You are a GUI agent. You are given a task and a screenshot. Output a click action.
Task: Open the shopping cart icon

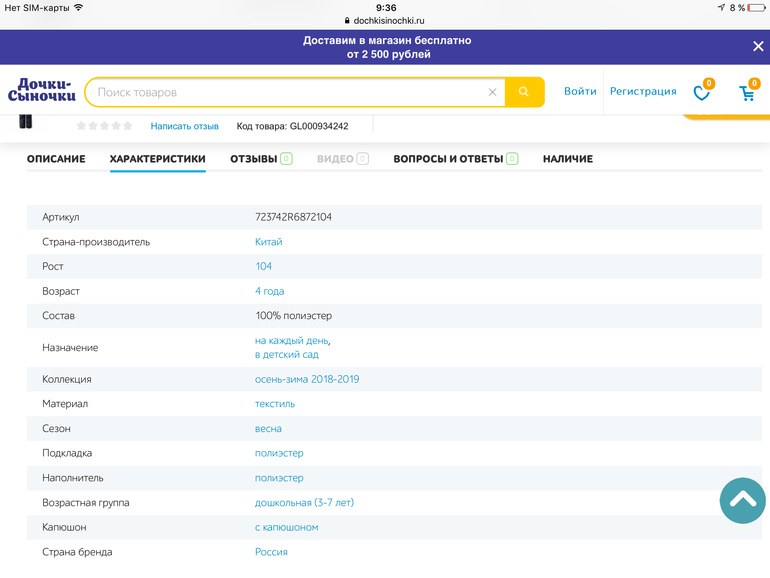(747, 92)
